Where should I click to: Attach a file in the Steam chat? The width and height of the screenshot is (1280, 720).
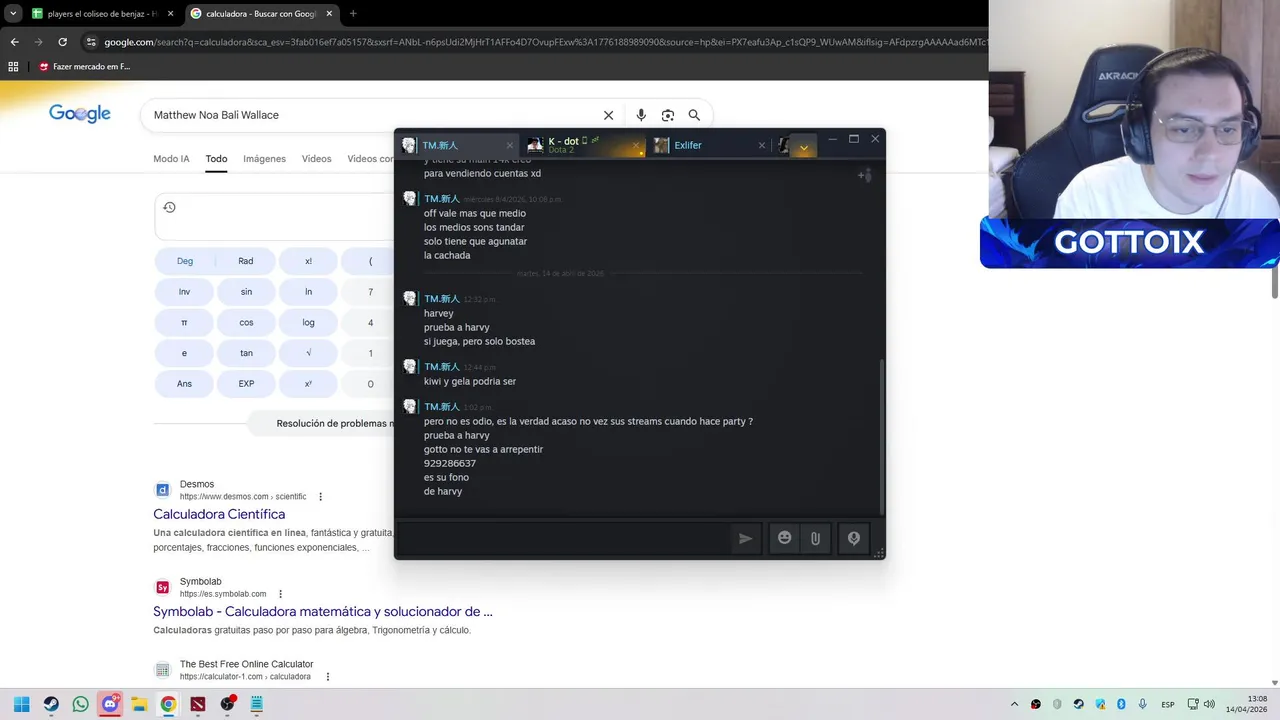(x=815, y=538)
